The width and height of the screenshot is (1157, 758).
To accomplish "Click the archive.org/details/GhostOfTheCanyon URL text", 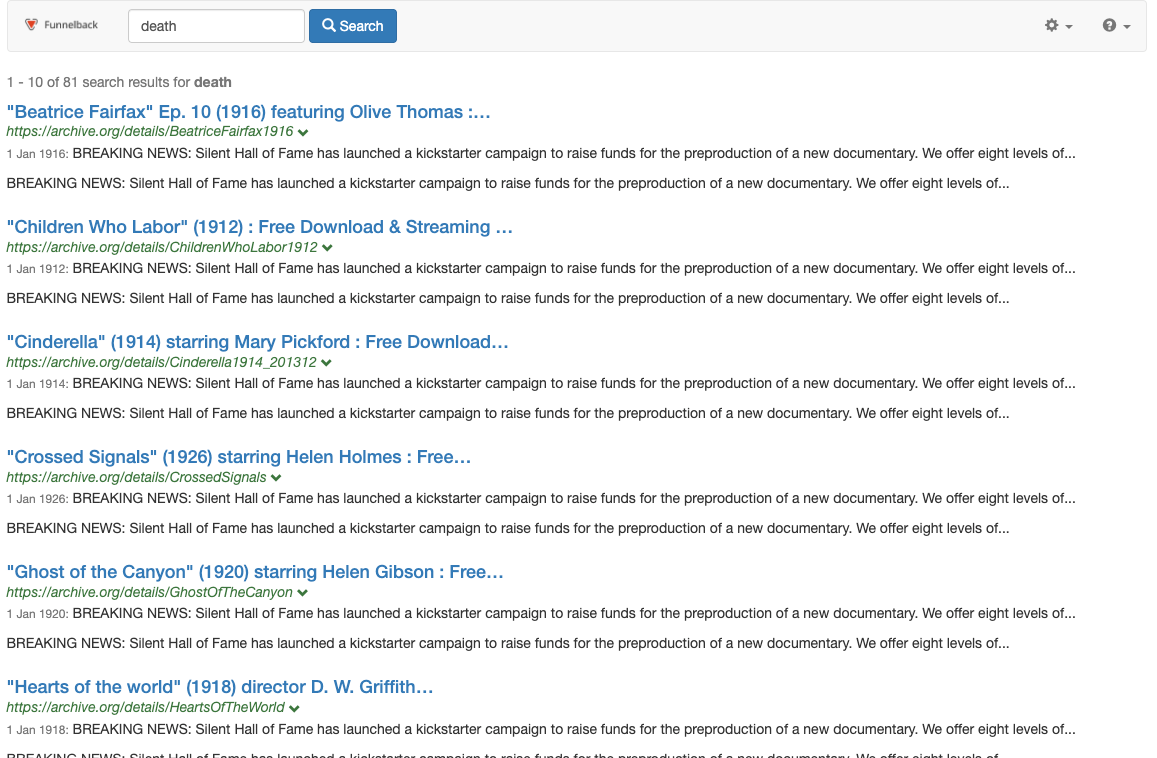I will point(149,592).
